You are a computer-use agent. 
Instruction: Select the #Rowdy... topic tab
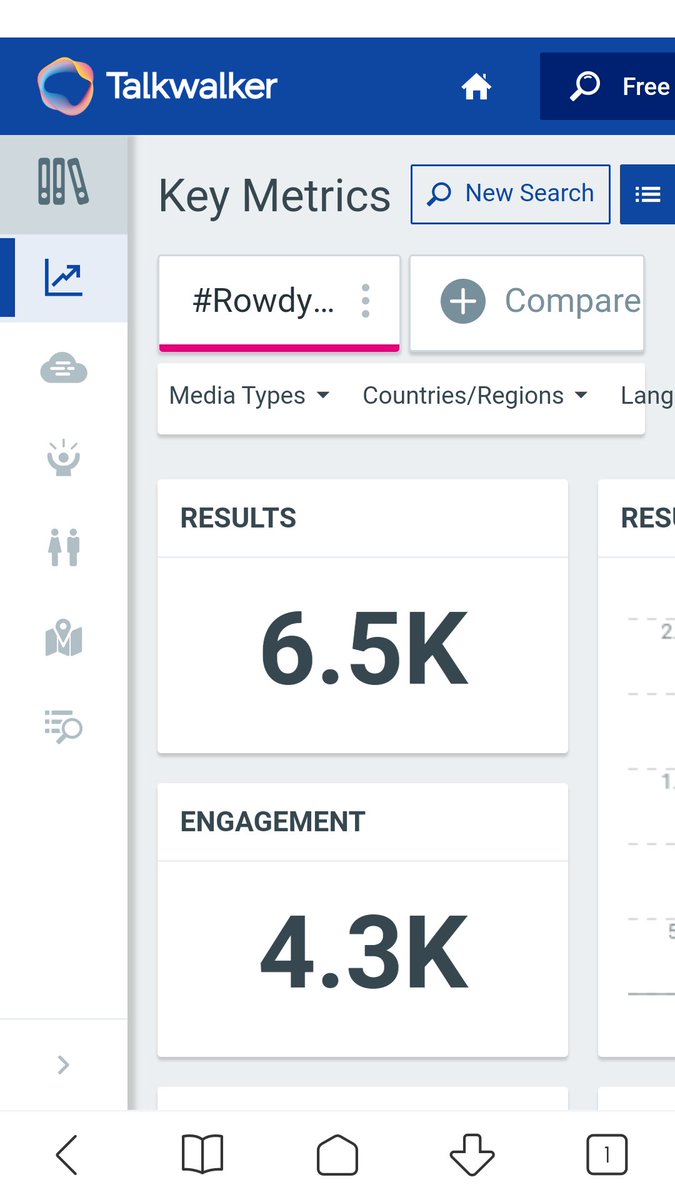click(x=279, y=303)
